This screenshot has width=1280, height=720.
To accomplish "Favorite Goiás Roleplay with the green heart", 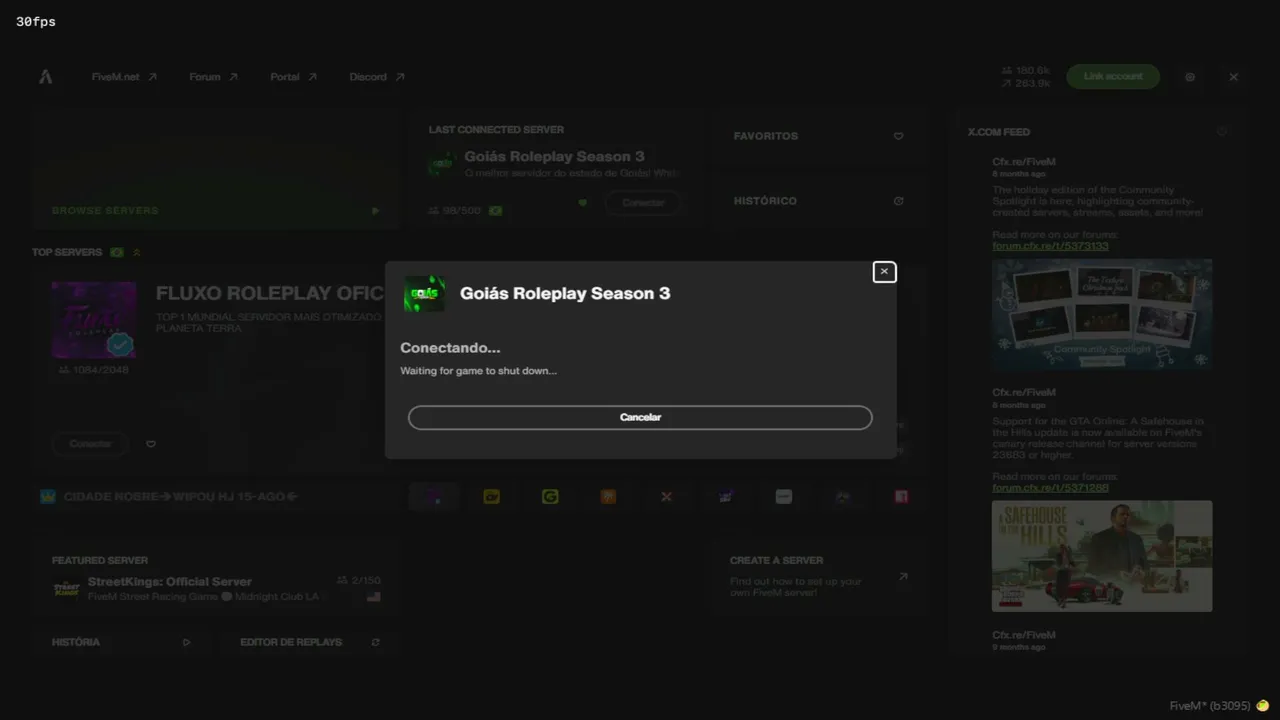I will (x=583, y=203).
